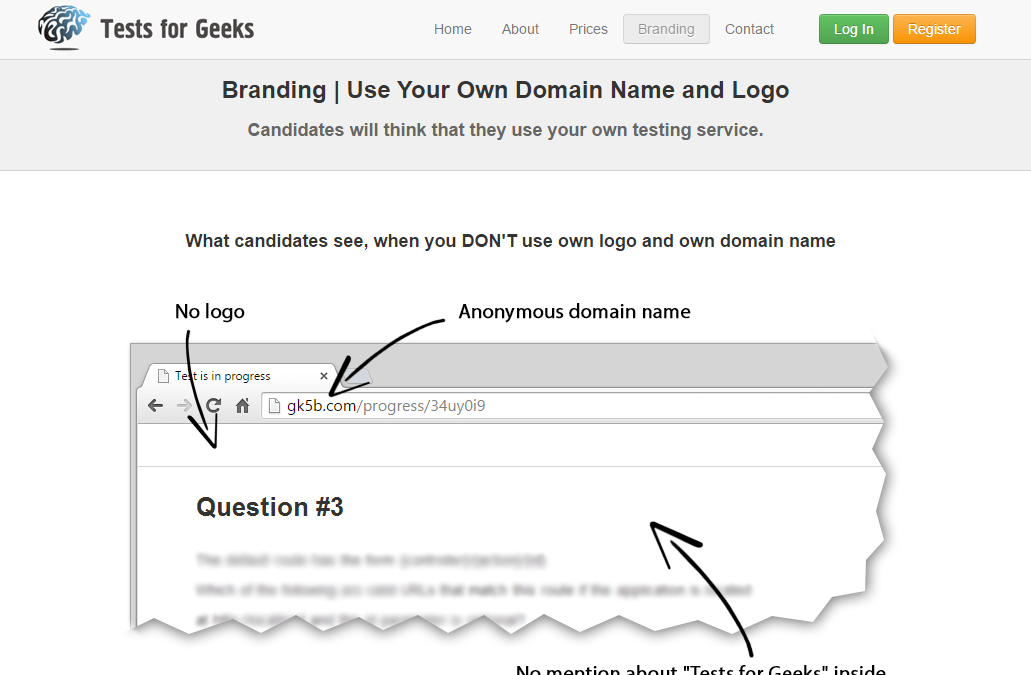Click the Tests for Geeks brain logo
This screenshot has width=1031, height=675.
(x=62, y=28)
